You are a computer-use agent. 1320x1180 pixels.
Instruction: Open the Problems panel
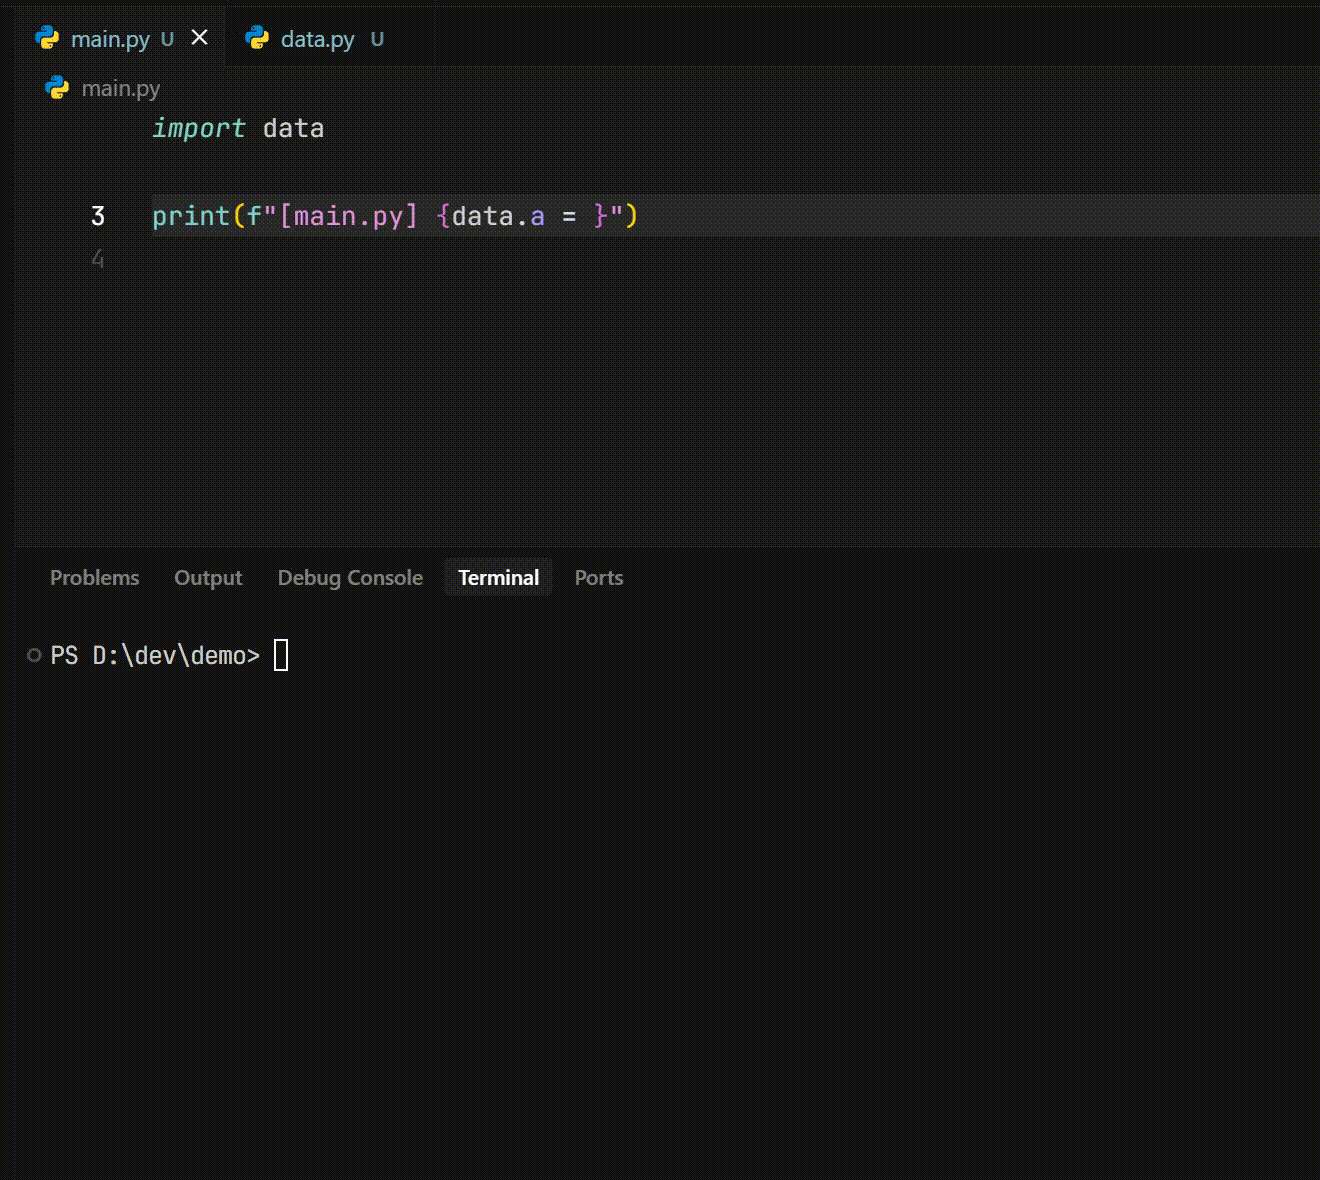(x=94, y=577)
